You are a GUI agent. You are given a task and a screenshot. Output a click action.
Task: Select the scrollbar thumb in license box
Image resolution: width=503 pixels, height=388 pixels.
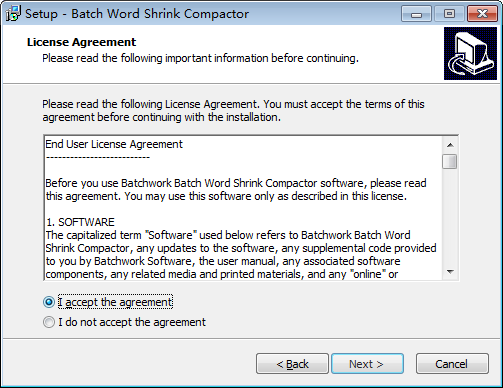pyautogui.click(x=450, y=162)
